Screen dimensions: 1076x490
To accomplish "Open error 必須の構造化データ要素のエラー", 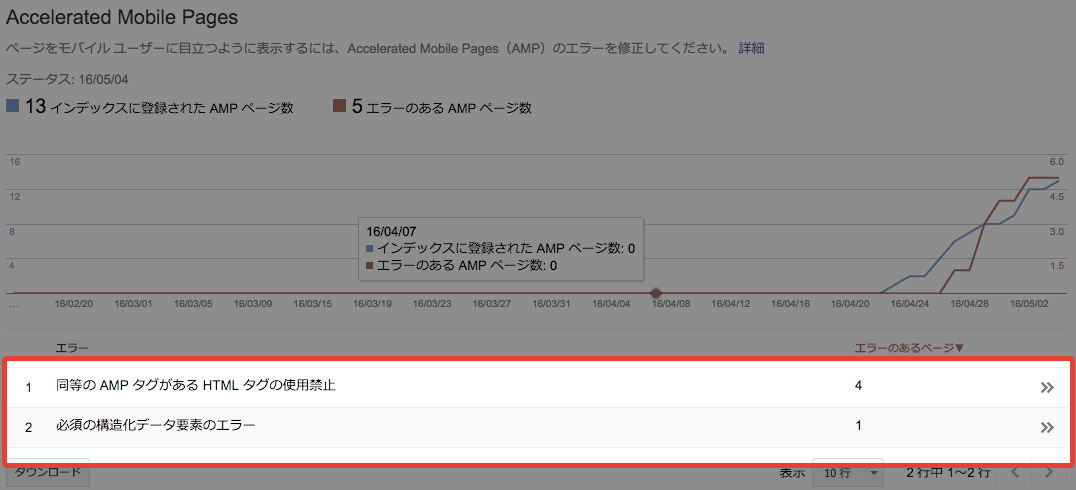I will pos(155,426).
